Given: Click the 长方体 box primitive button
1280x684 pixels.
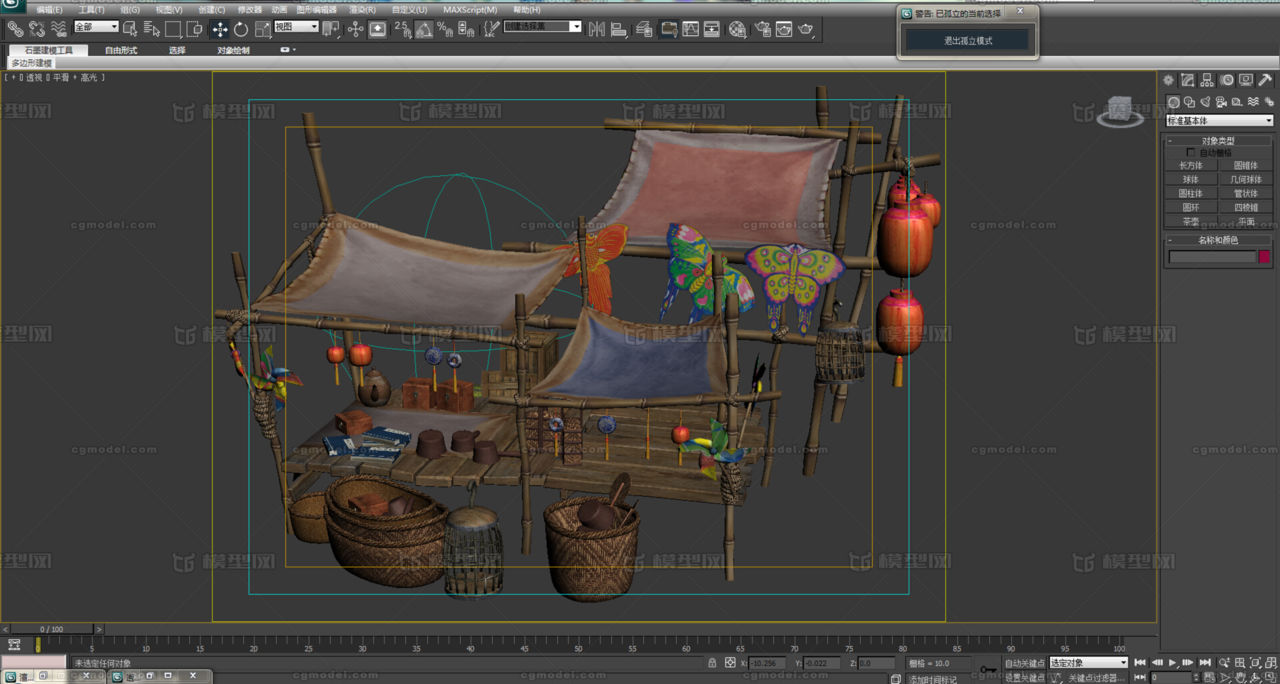Looking at the screenshot, I should [x=1190, y=166].
